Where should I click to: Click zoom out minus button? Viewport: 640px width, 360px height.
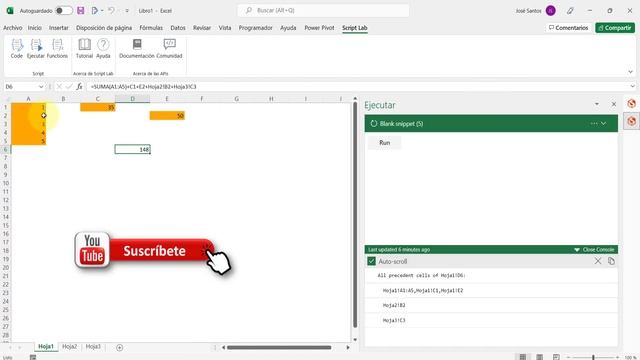click(x=568, y=358)
